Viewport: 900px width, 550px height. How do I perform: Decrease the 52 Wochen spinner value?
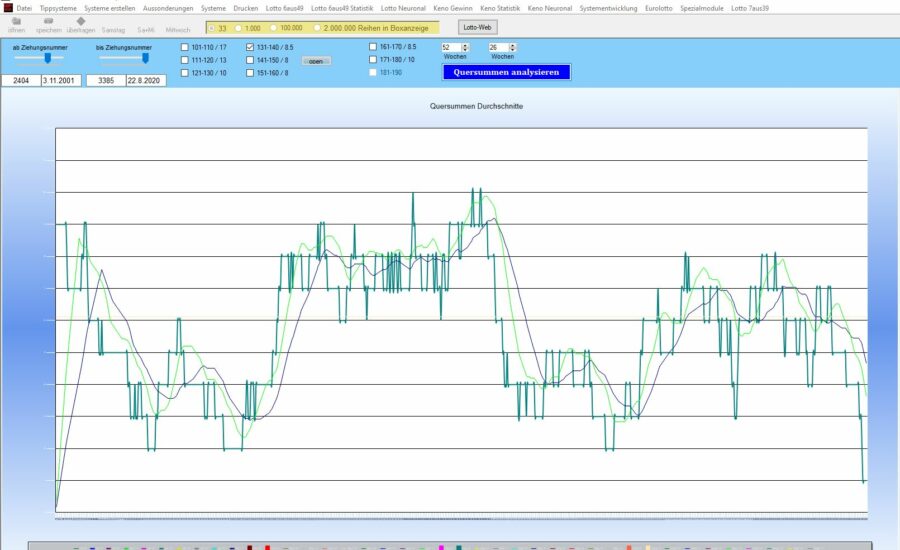[x=465, y=50]
